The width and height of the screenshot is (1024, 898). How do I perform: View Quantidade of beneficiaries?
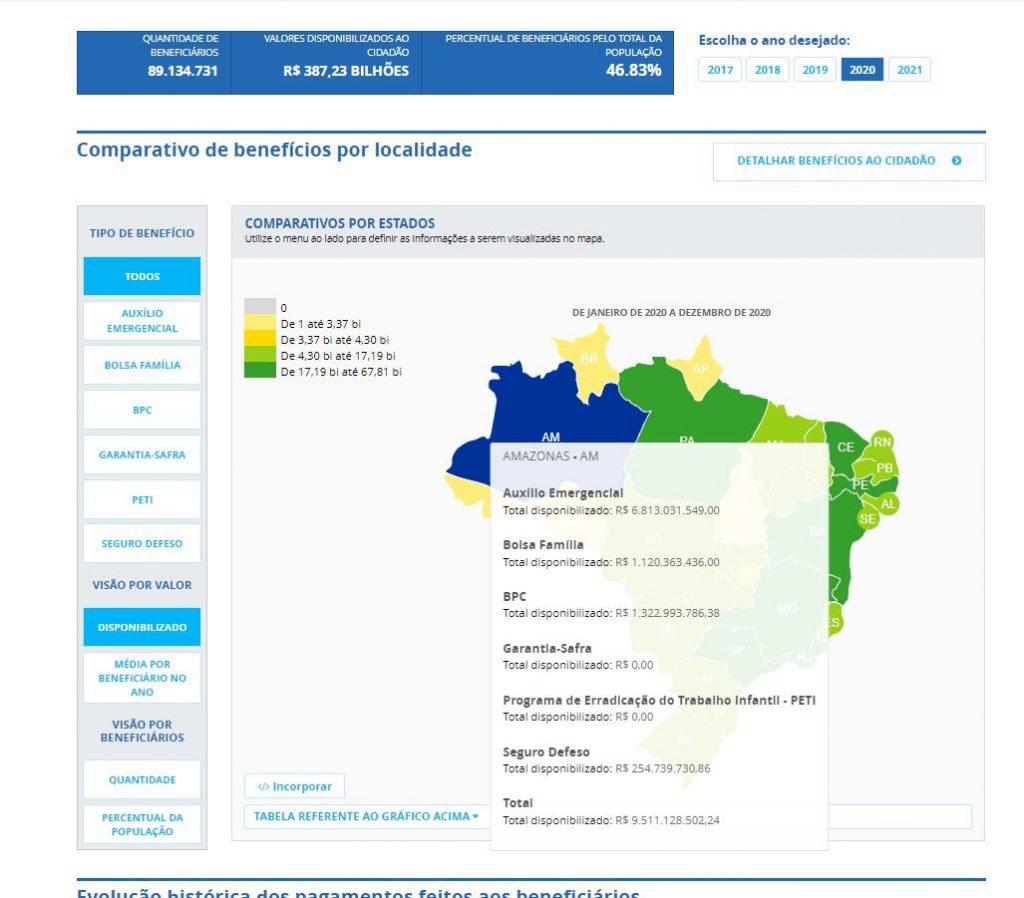(142, 780)
